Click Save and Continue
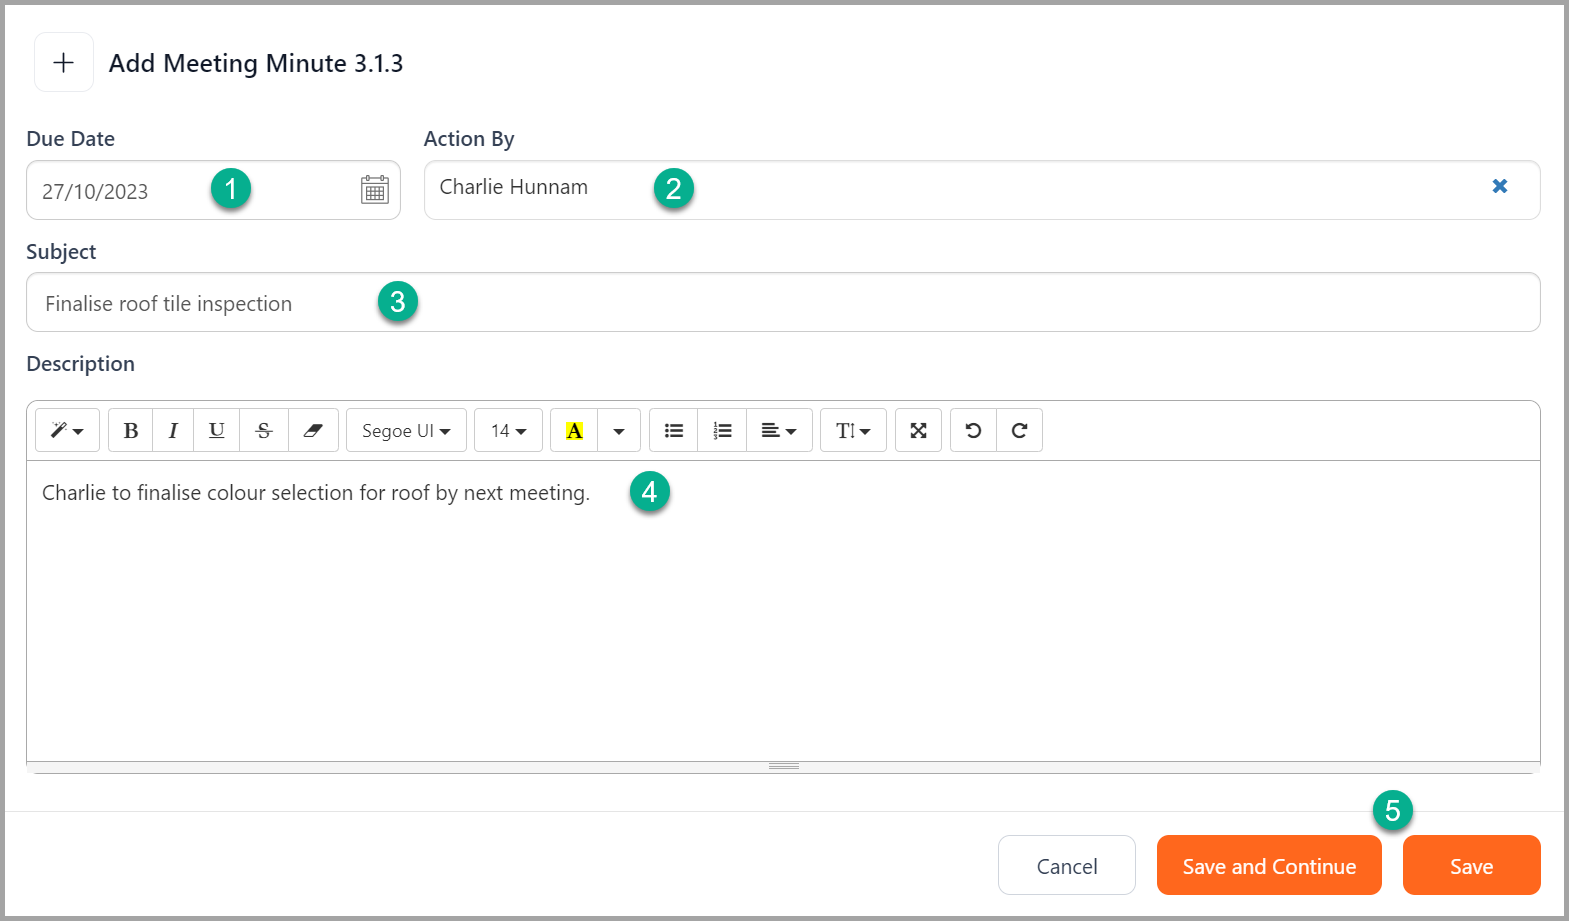 pyautogui.click(x=1269, y=865)
